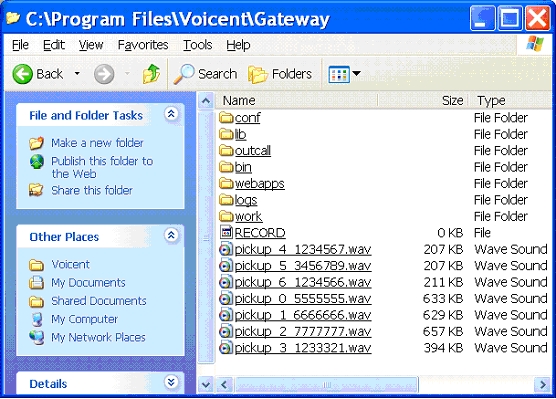Select the logs folder icon
Viewport: 556px width, 399px height.
(x=226, y=200)
